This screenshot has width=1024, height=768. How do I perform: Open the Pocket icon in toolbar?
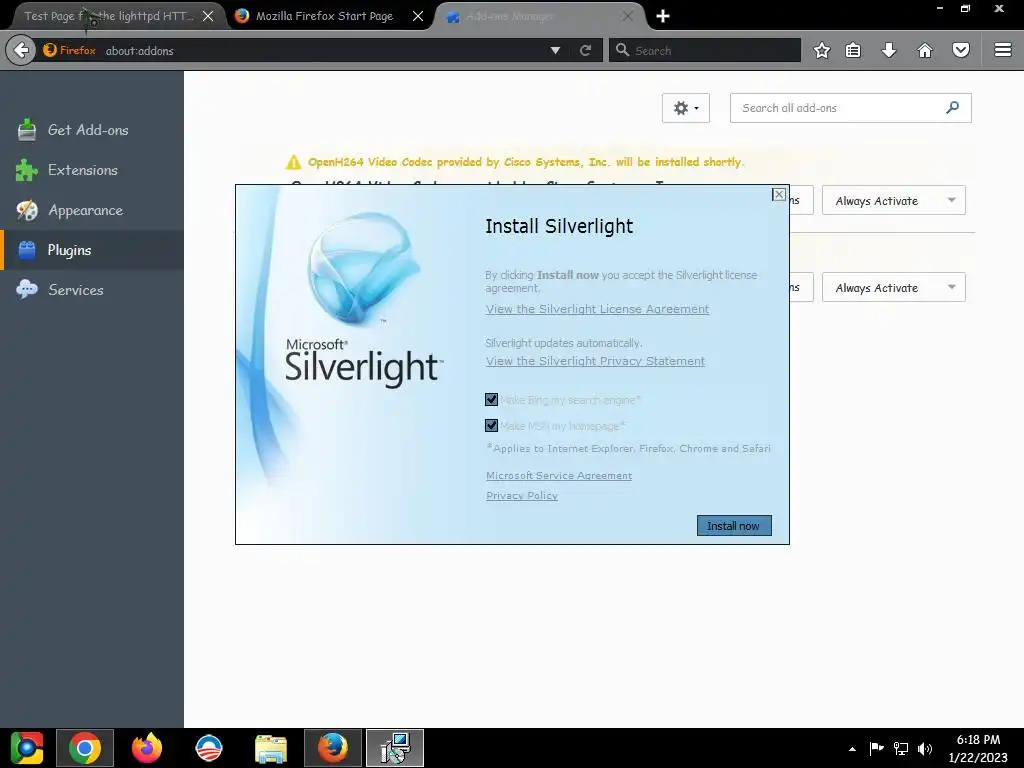click(x=961, y=50)
